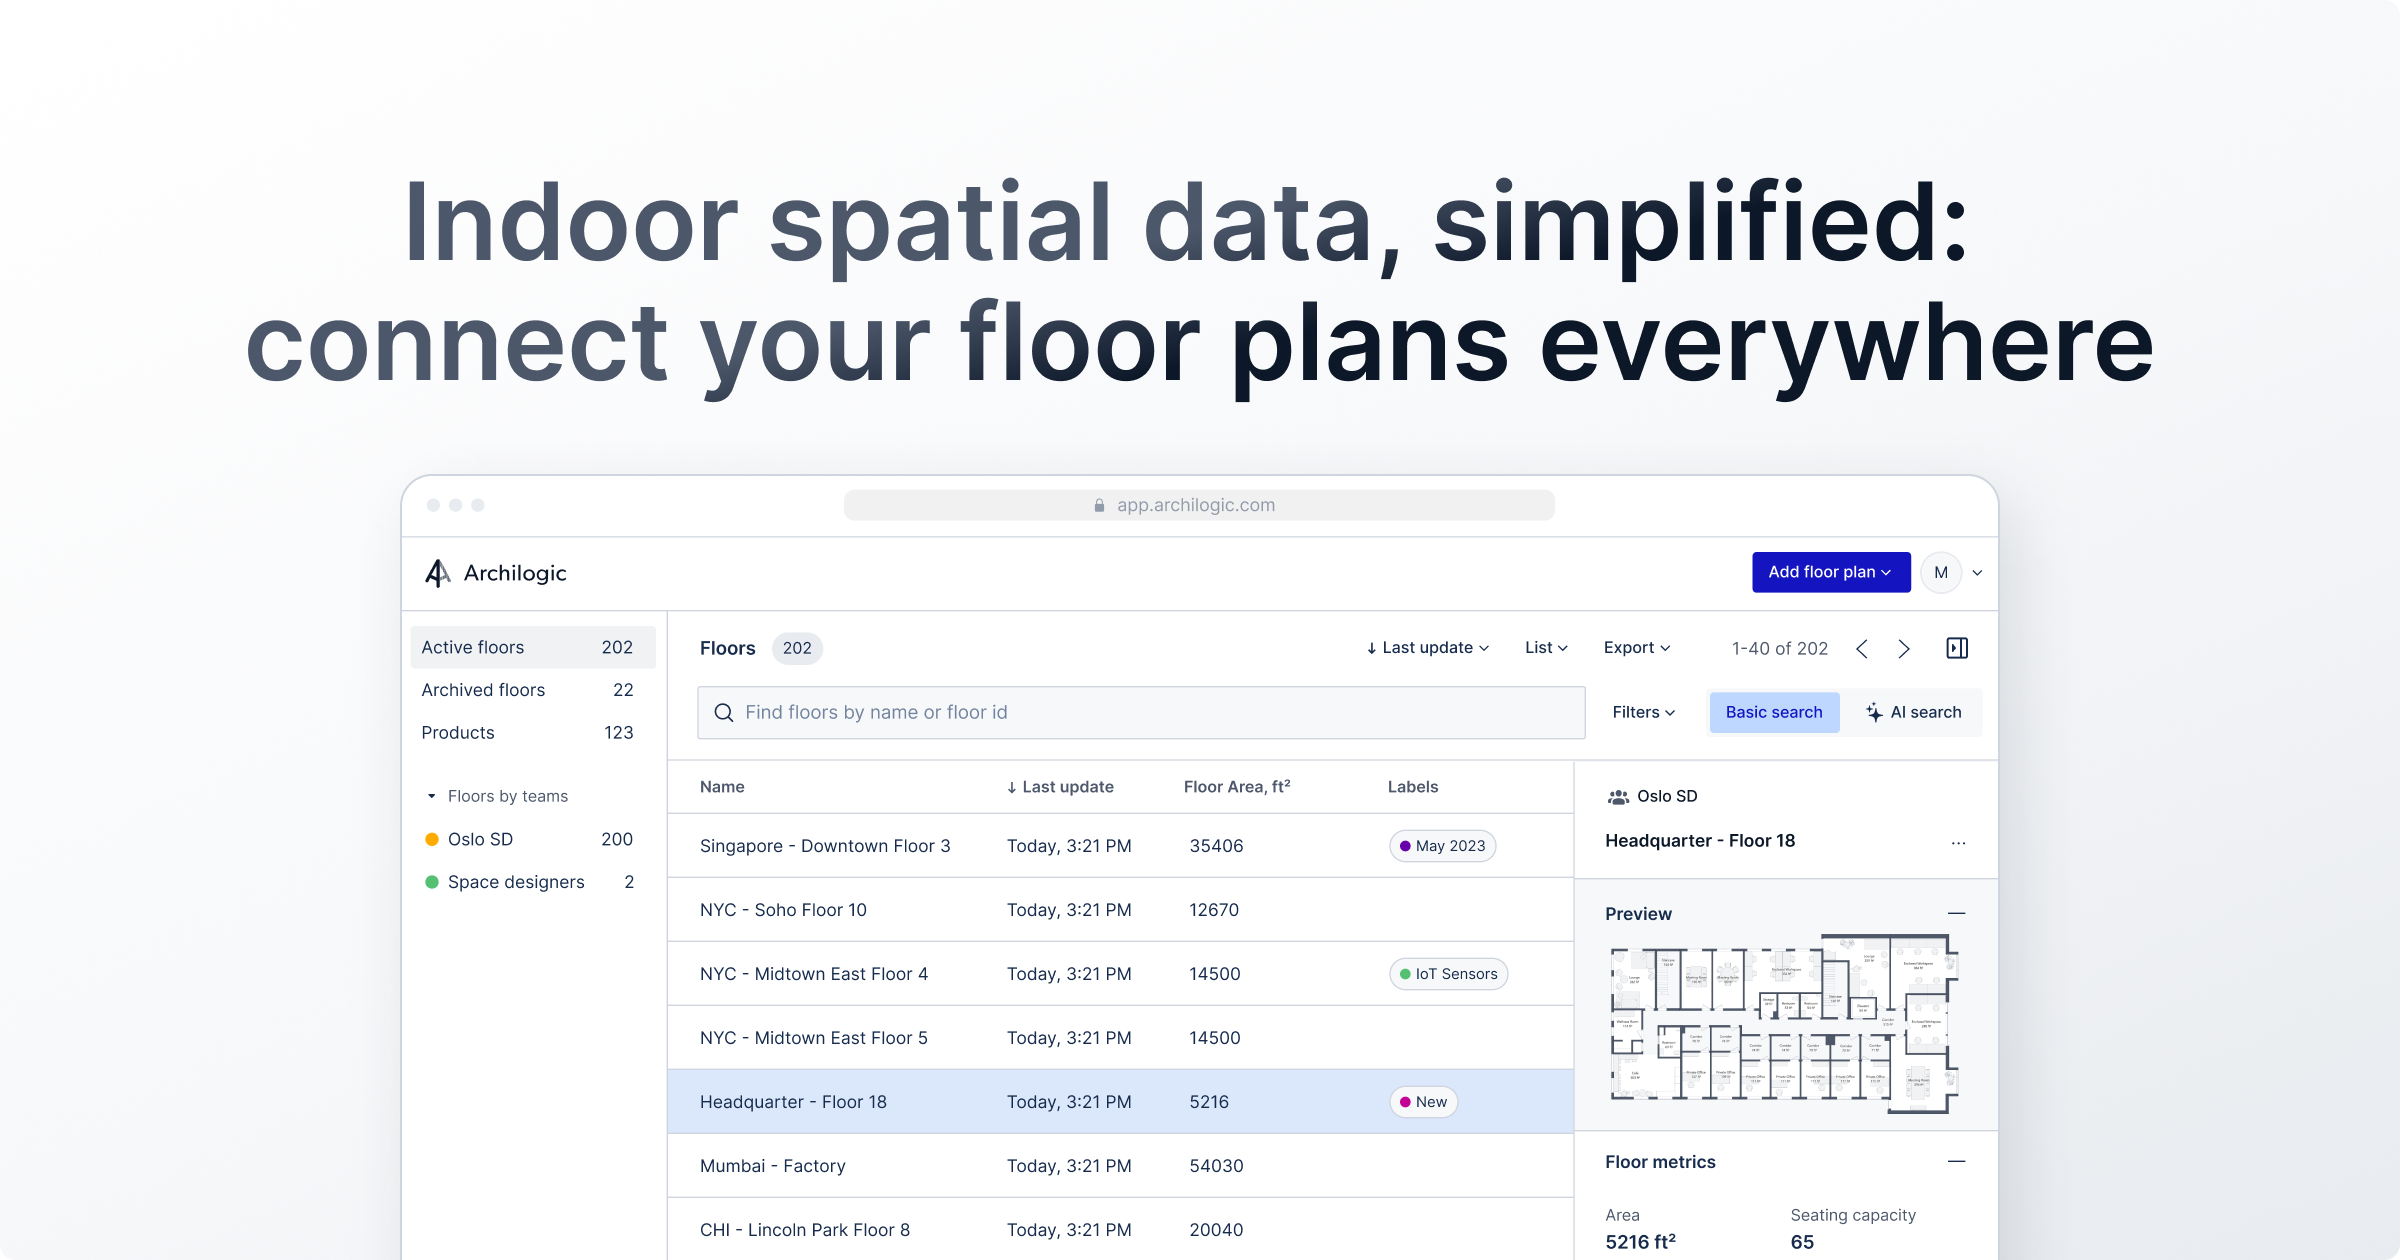Open the Add floor plan dropdown
Screen dimensions: 2400x1260
(x=1830, y=572)
